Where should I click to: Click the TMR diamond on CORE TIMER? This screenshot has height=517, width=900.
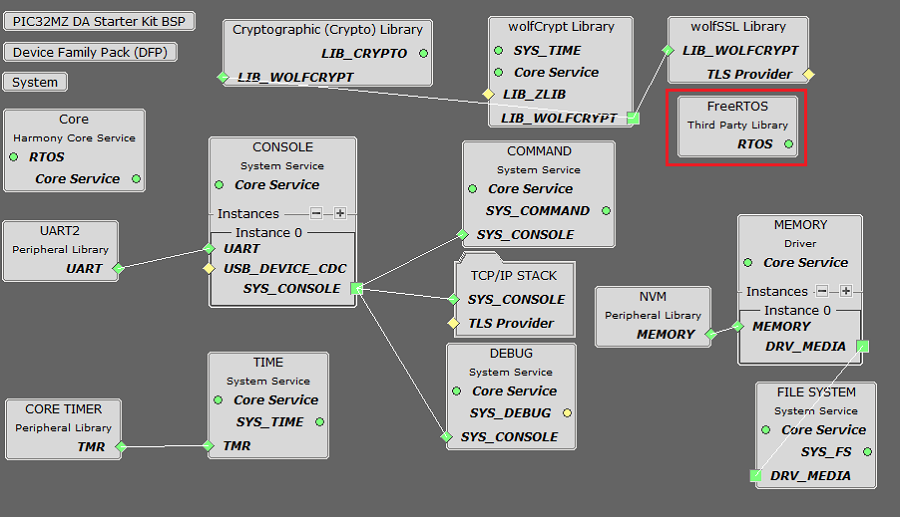click(120, 447)
